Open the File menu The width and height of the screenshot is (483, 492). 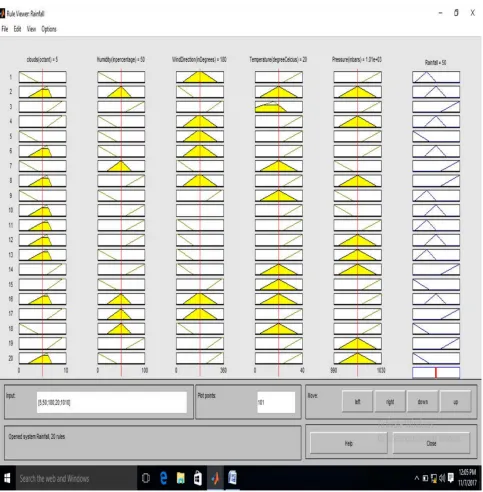click(x=5, y=29)
